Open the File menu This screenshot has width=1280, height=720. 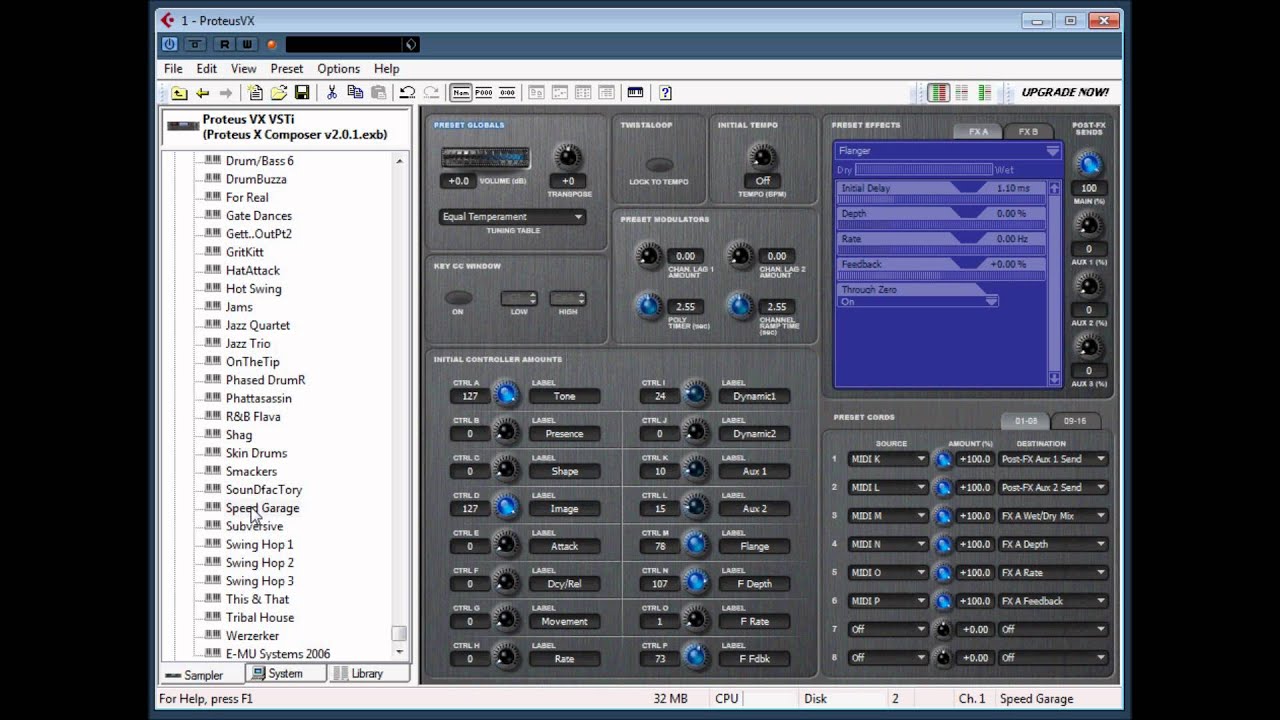(173, 69)
